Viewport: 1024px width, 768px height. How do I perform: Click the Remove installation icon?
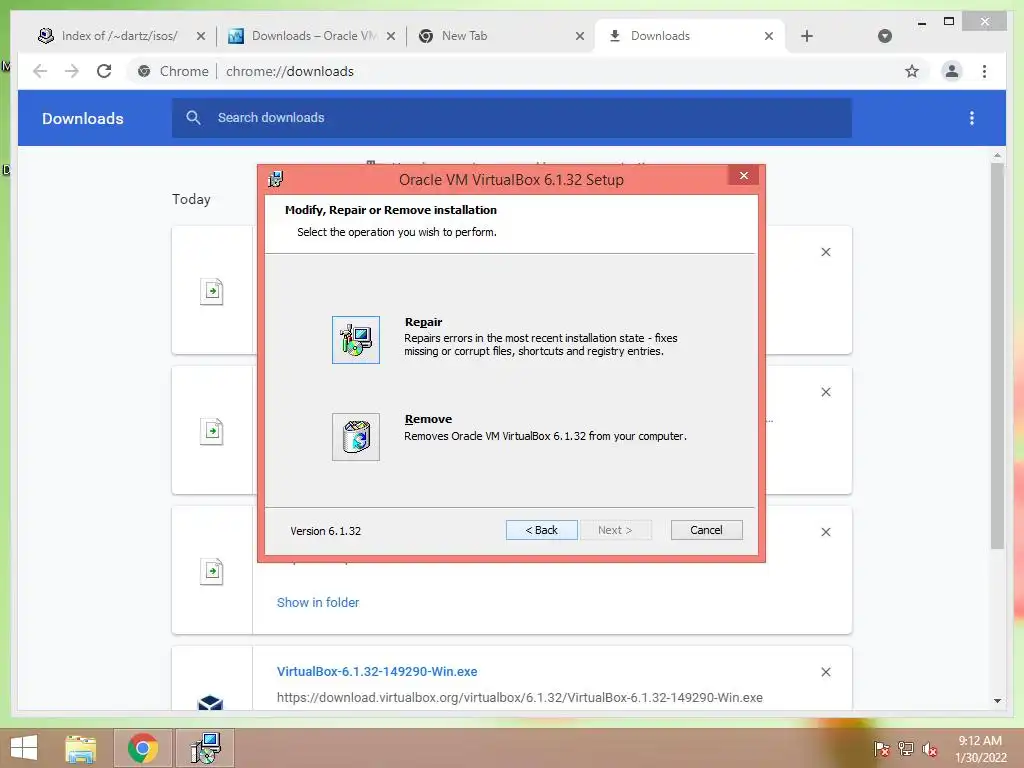tap(355, 437)
